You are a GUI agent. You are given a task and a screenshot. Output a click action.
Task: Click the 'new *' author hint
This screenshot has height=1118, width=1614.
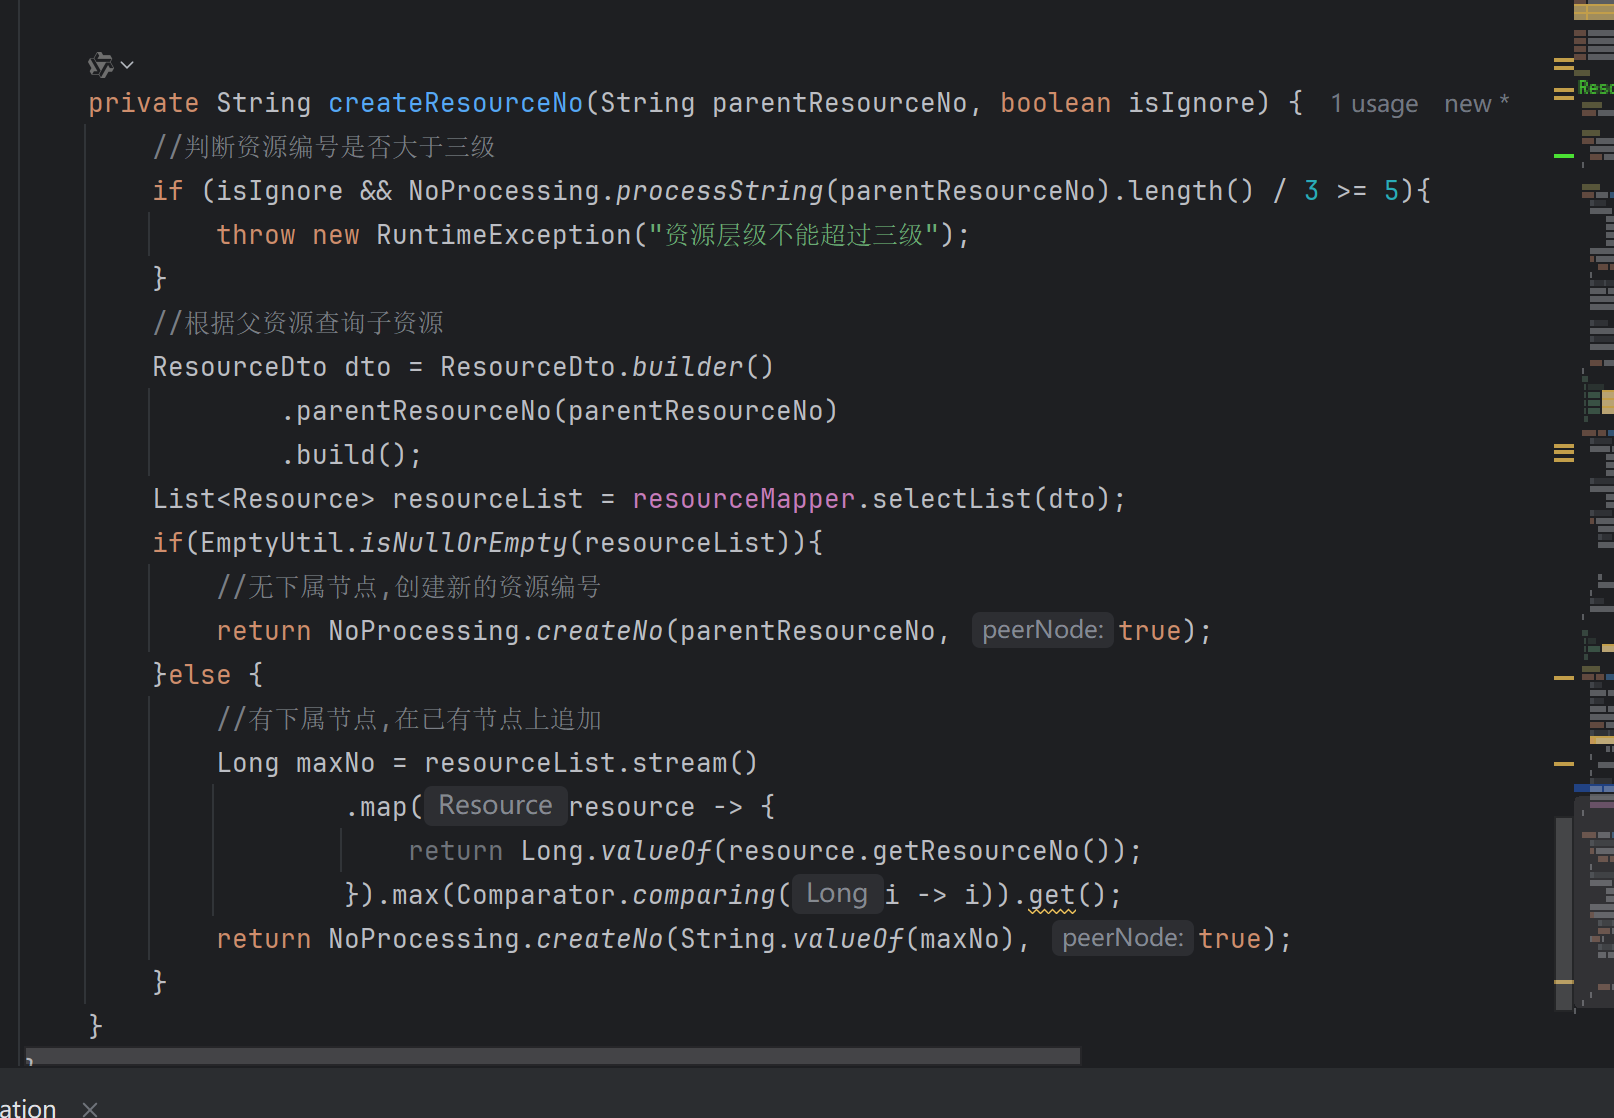pos(1476,104)
